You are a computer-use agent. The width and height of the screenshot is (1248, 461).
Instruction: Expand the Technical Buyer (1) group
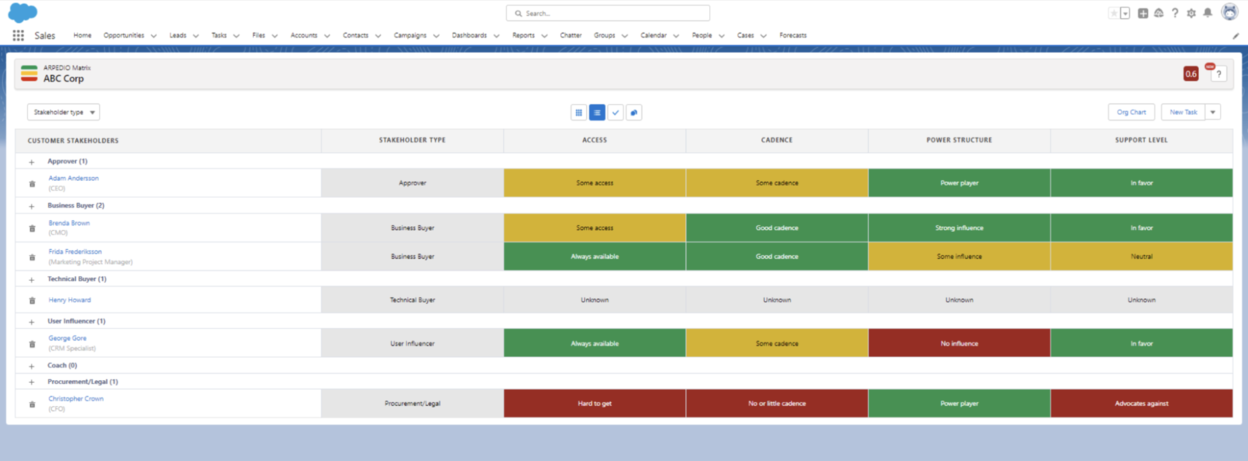[x=32, y=279]
